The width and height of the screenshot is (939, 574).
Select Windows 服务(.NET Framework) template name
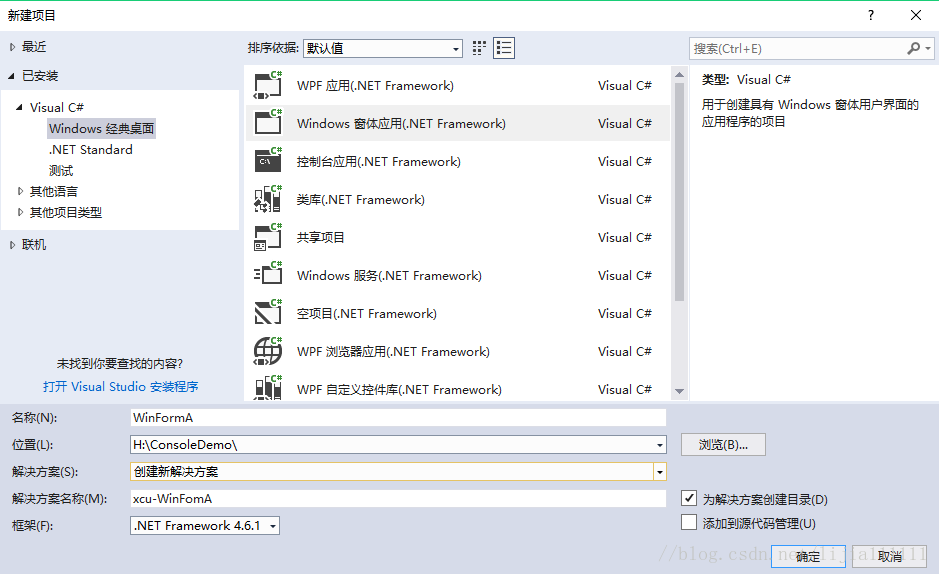(389, 275)
